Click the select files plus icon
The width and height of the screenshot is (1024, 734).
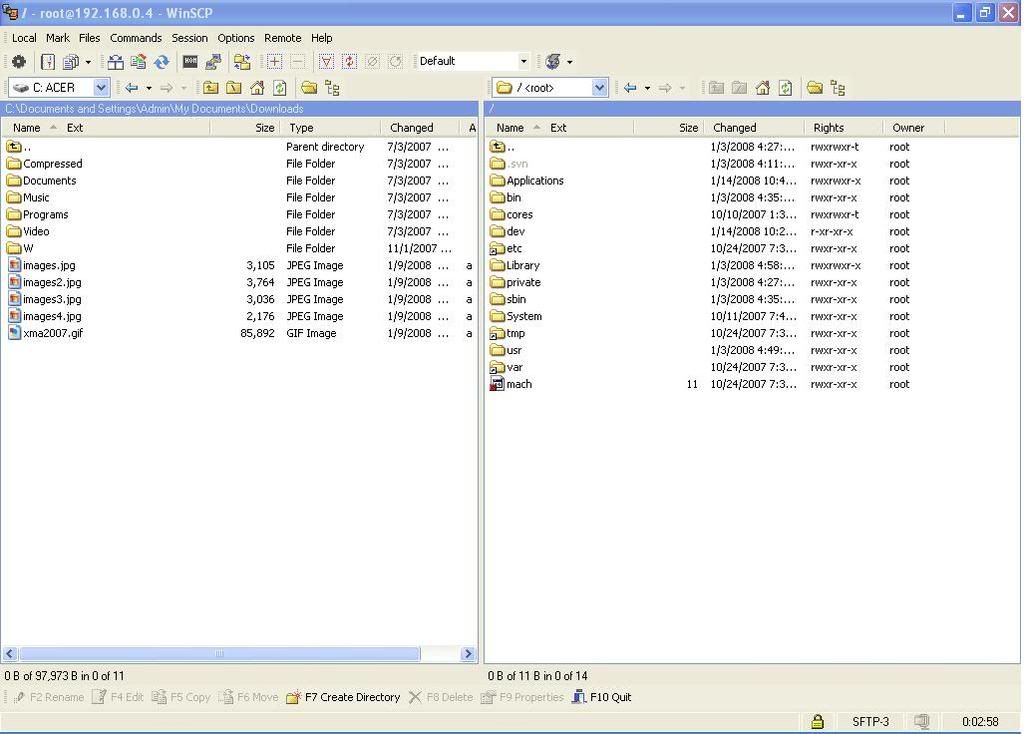(x=274, y=61)
